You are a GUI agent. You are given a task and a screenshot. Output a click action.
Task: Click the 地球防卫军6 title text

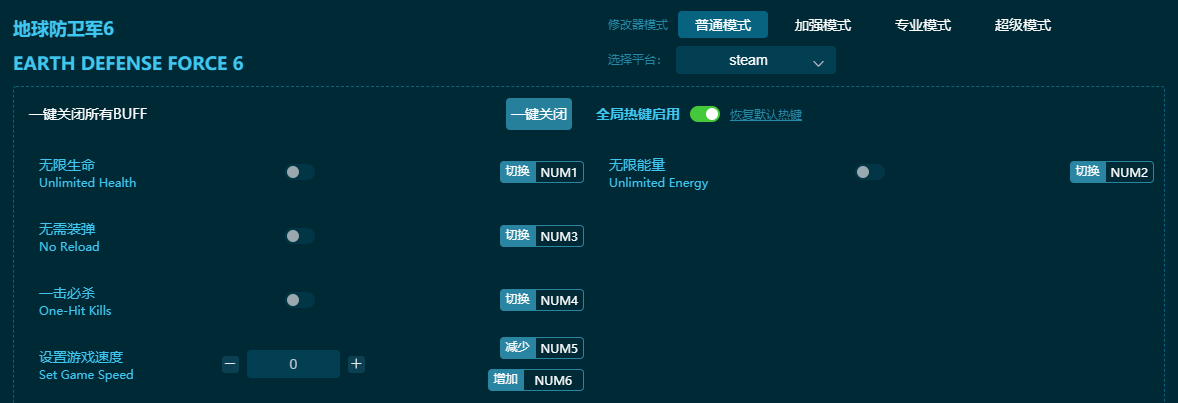pos(63,29)
